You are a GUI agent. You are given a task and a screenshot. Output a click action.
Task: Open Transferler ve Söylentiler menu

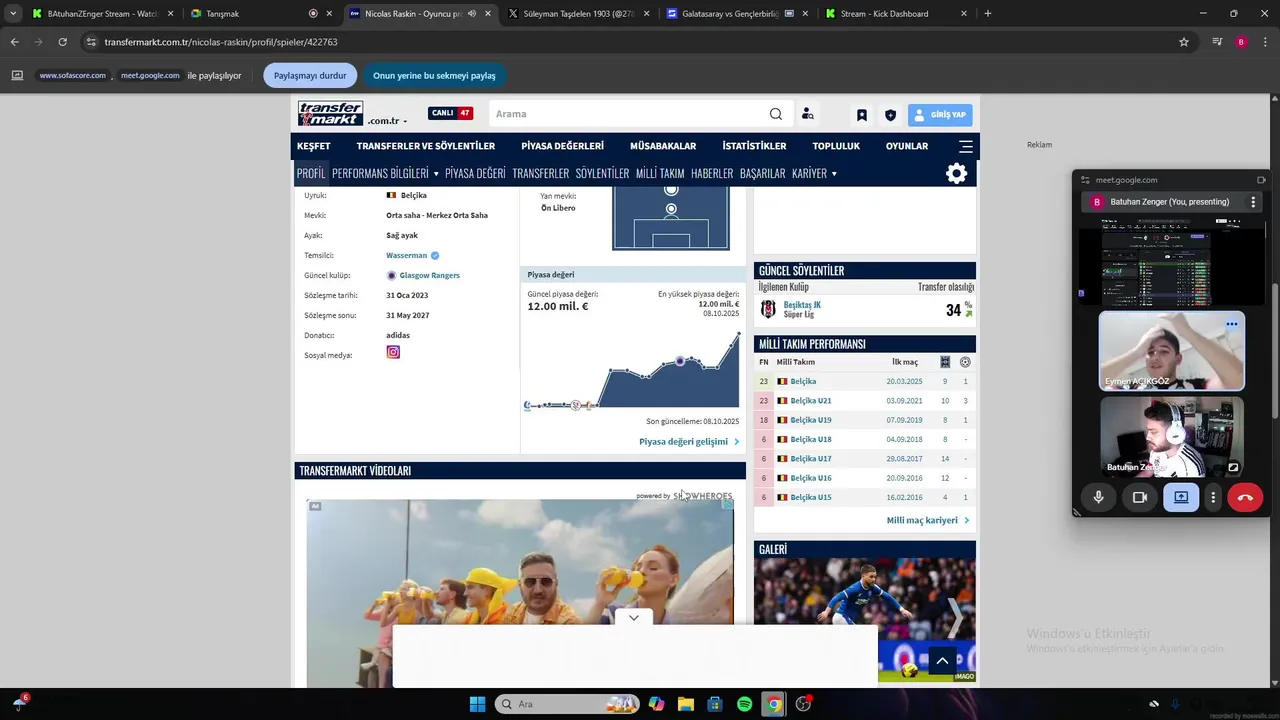[426, 146]
